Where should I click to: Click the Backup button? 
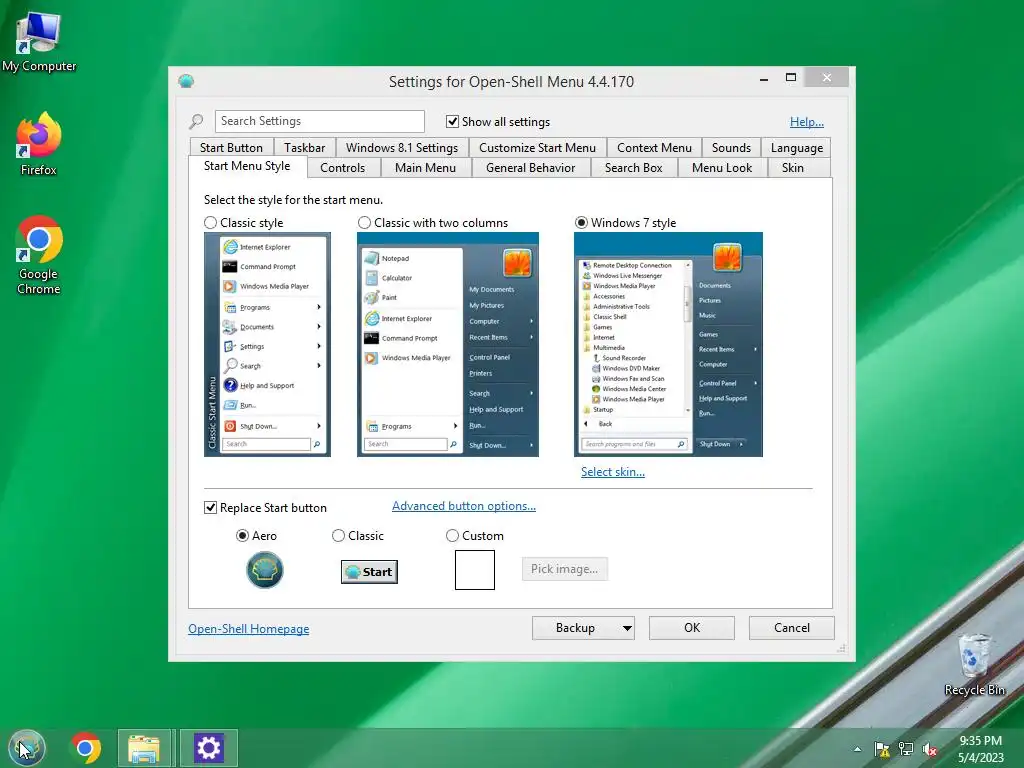[575, 628]
